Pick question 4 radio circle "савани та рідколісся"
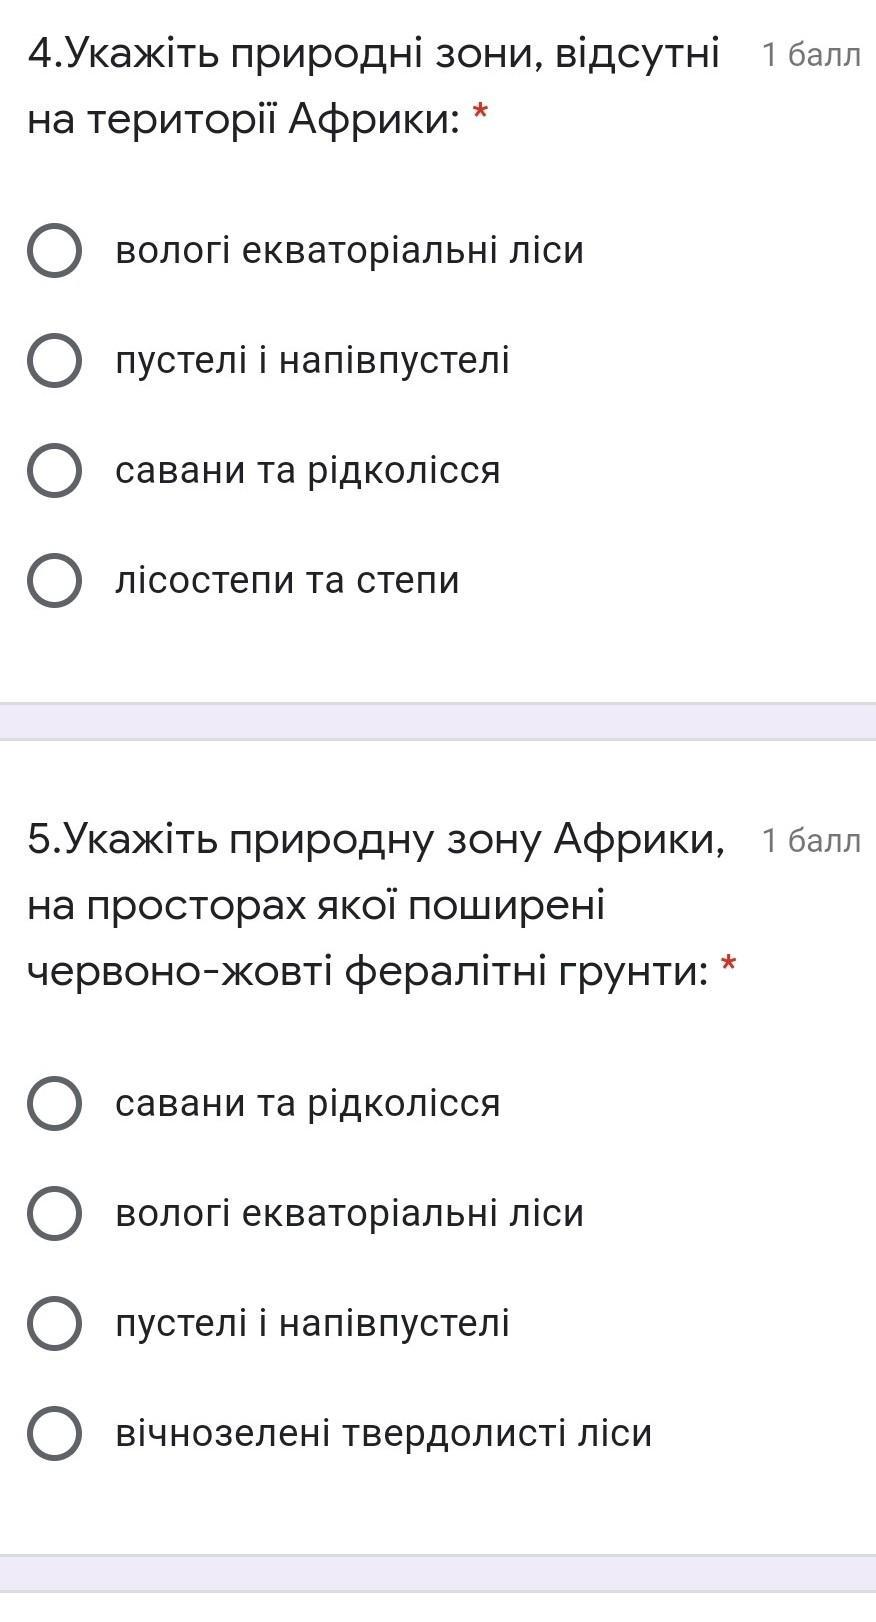This screenshot has width=876, height=1622. 54,470
